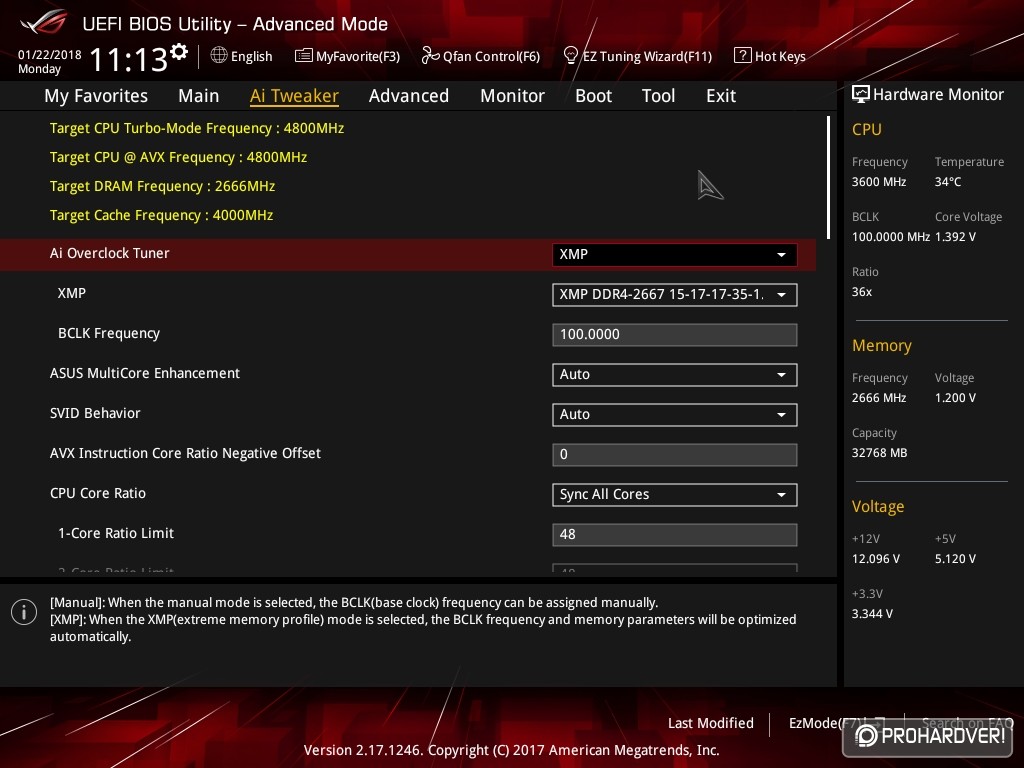The width and height of the screenshot is (1024, 768).
Task: Click the +12V 12.096 V reading
Action: pos(876,559)
